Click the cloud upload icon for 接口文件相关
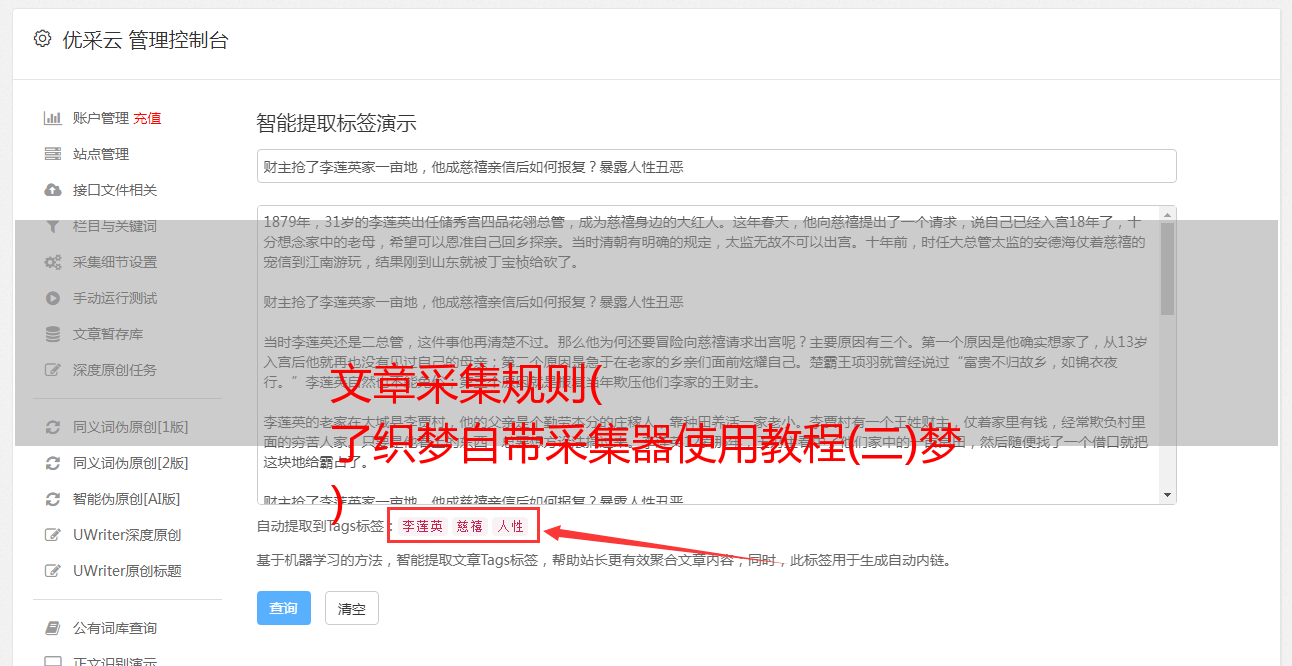The height and width of the screenshot is (666, 1292). (x=53, y=190)
